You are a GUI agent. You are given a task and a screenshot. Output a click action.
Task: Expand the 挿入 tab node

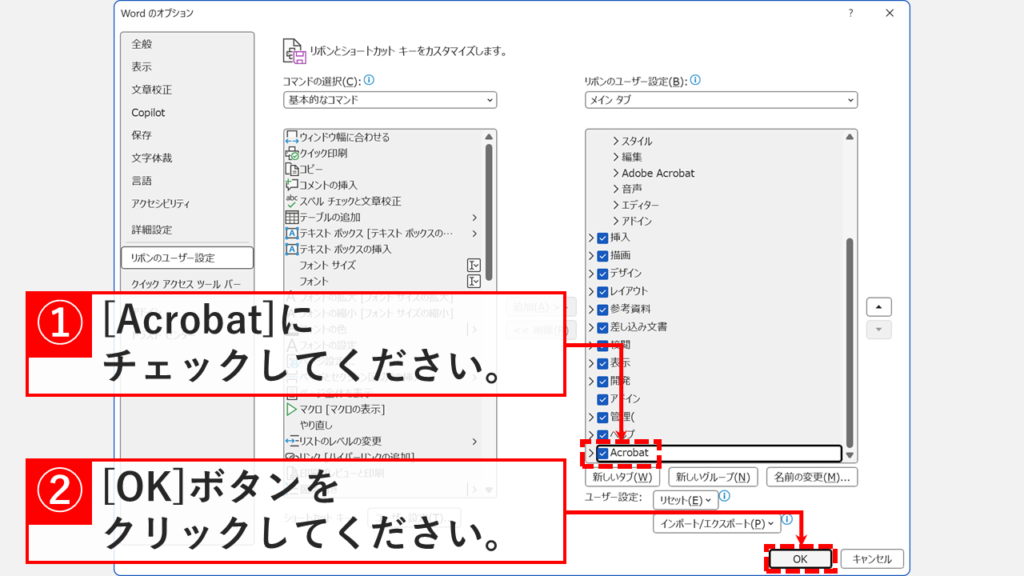click(591, 238)
